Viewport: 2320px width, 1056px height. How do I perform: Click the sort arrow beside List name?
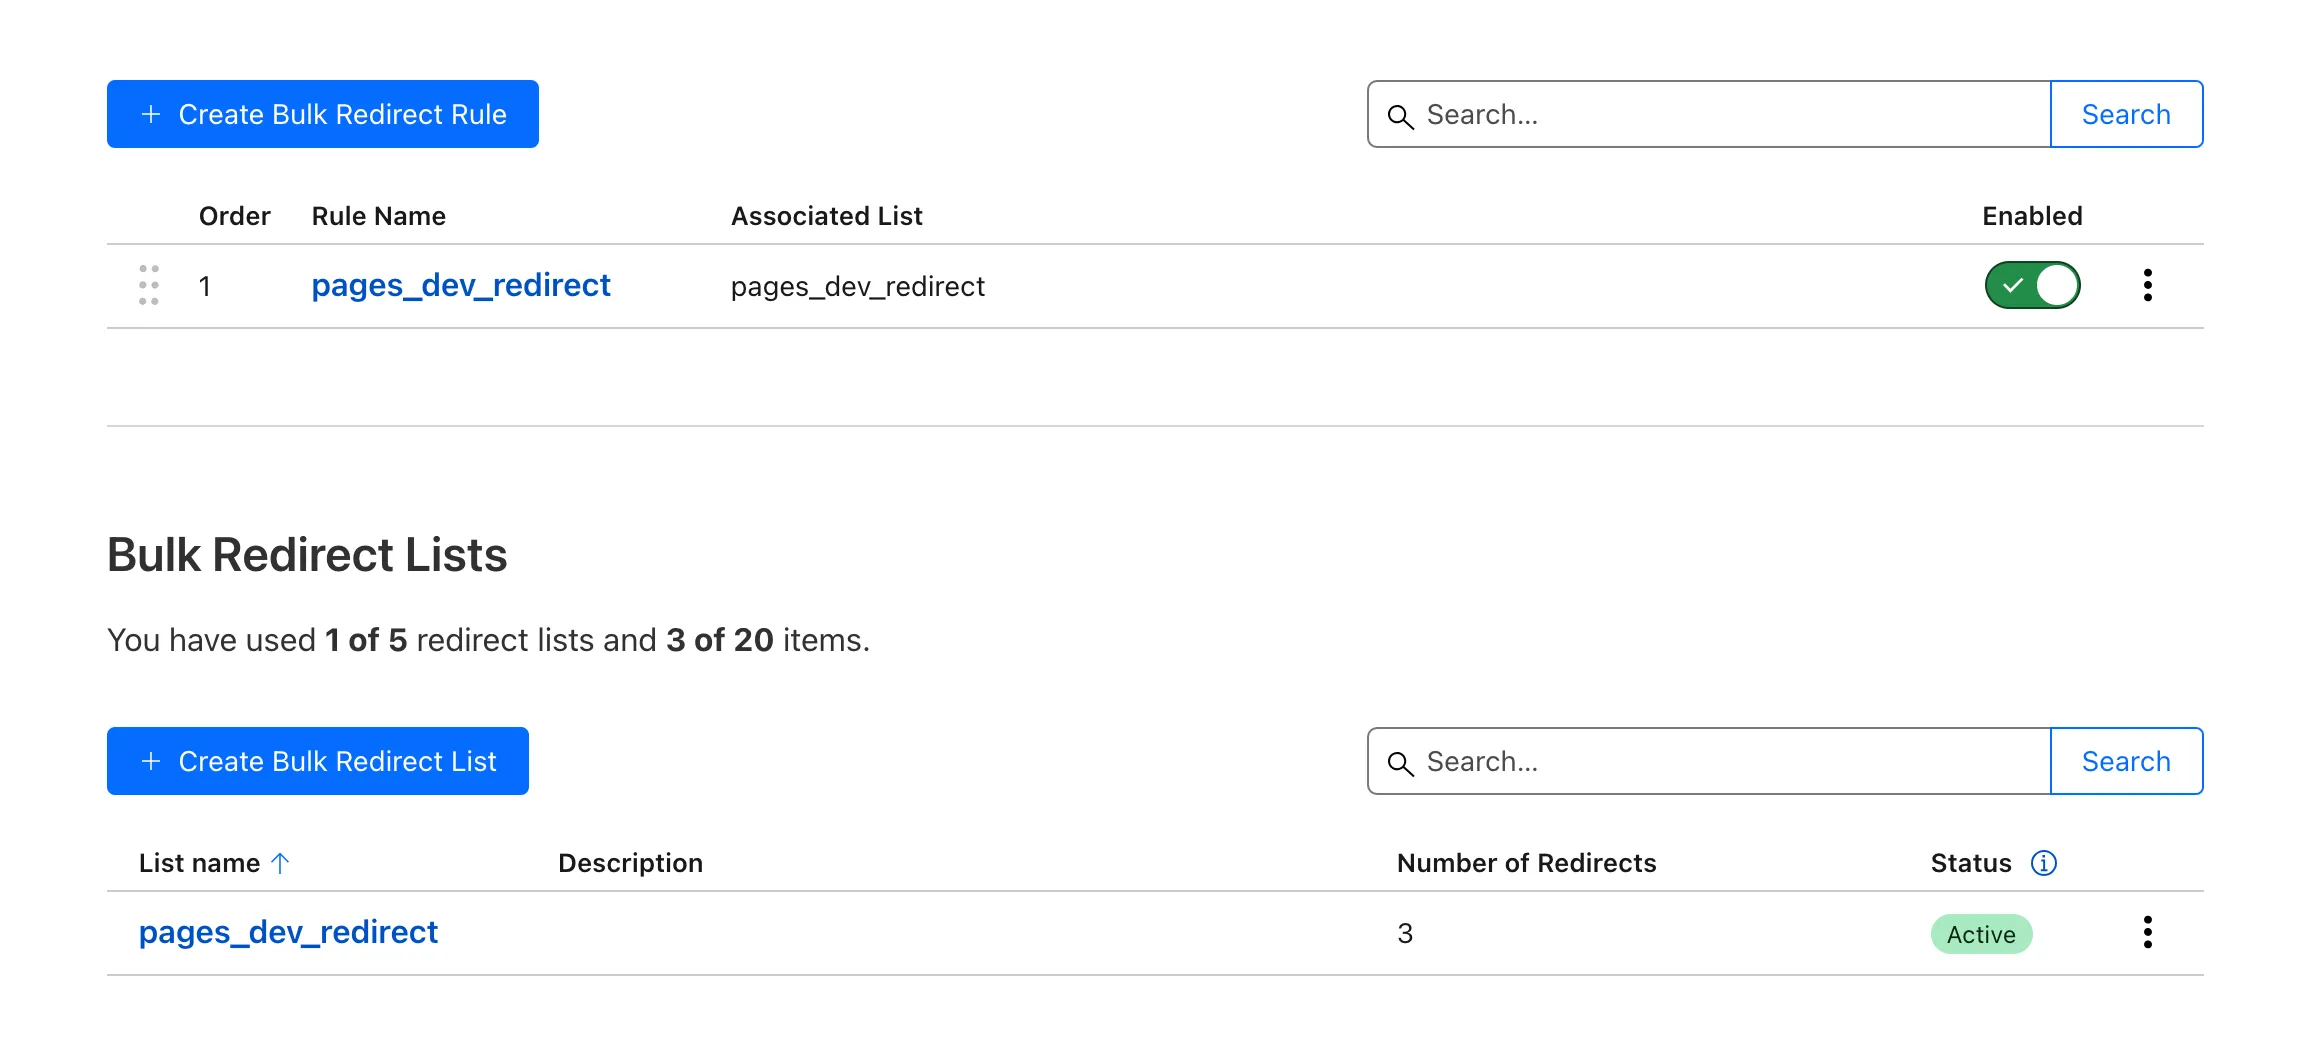coord(280,863)
